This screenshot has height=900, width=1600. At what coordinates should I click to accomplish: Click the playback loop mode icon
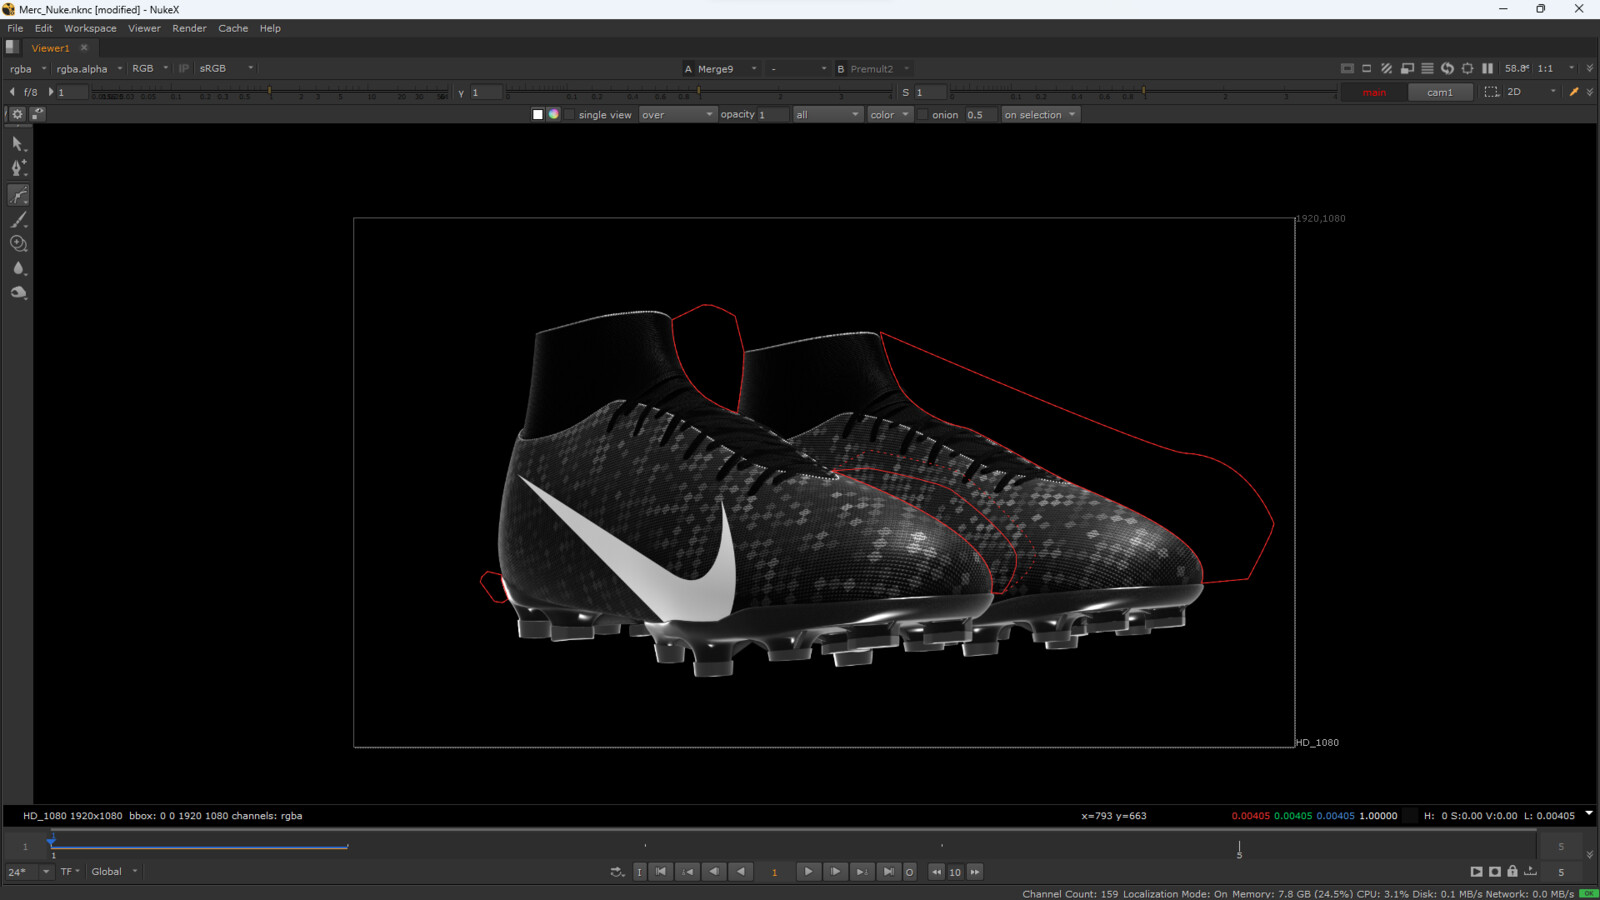617,872
